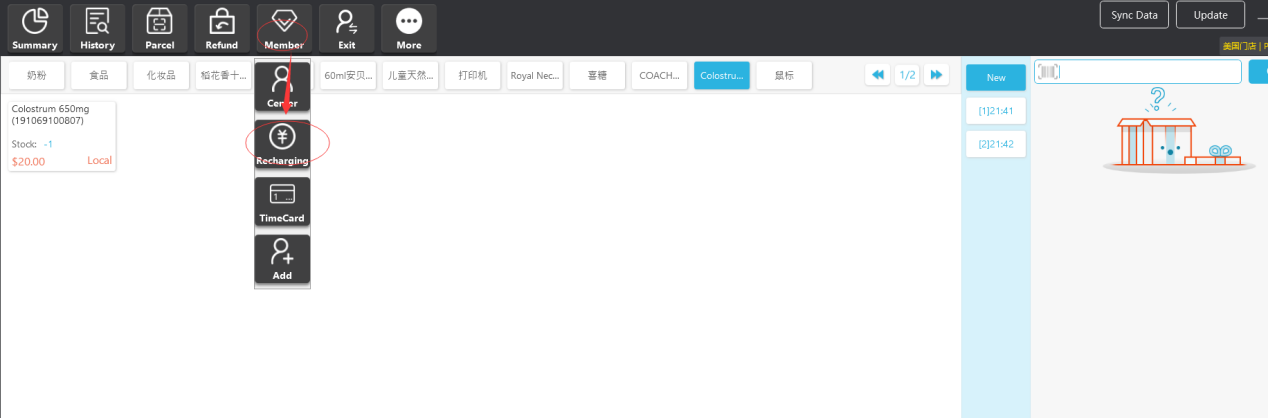This screenshot has height=418, width=1268.
Task: Select the 打印机 category tab
Action: 472,76
